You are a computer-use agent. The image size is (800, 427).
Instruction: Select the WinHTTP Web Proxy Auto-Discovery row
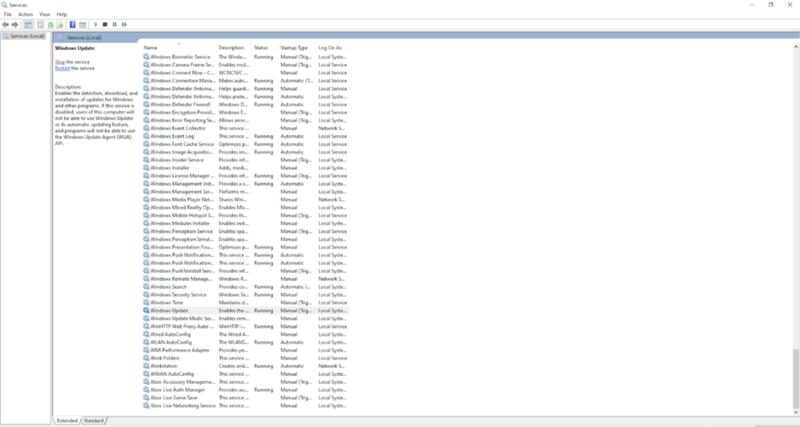point(245,326)
